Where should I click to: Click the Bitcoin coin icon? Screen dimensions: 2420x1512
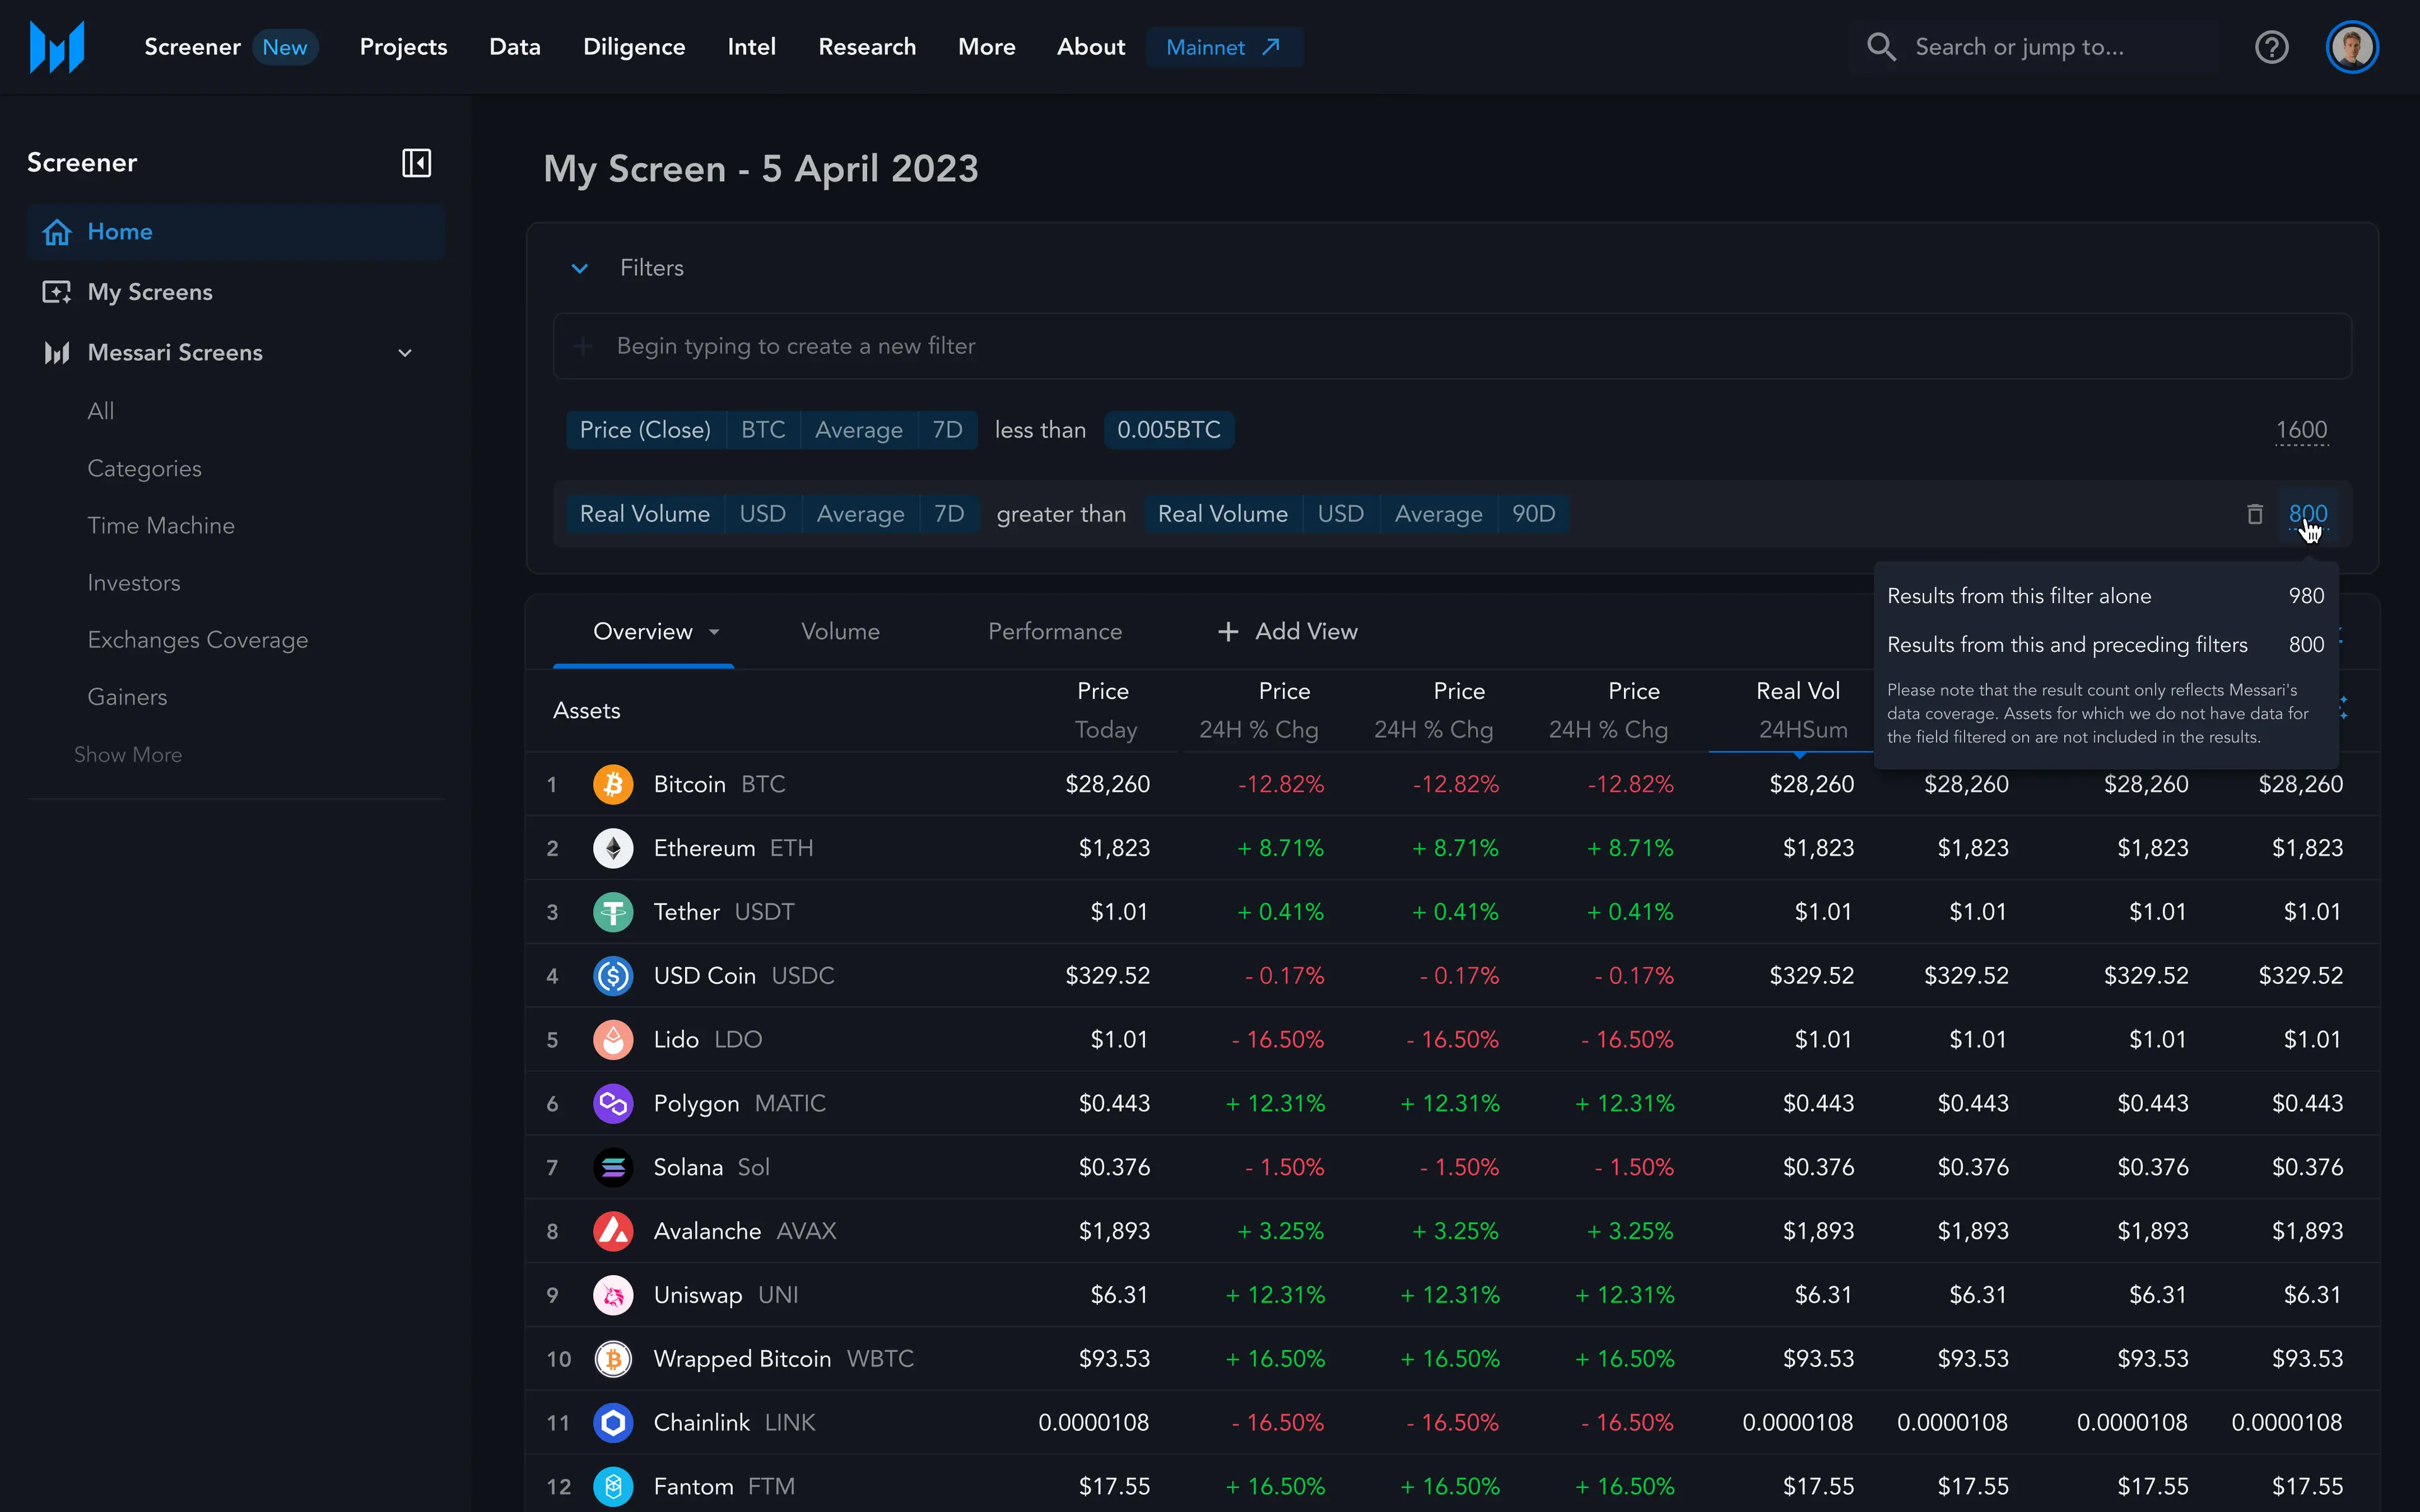[x=613, y=784]
